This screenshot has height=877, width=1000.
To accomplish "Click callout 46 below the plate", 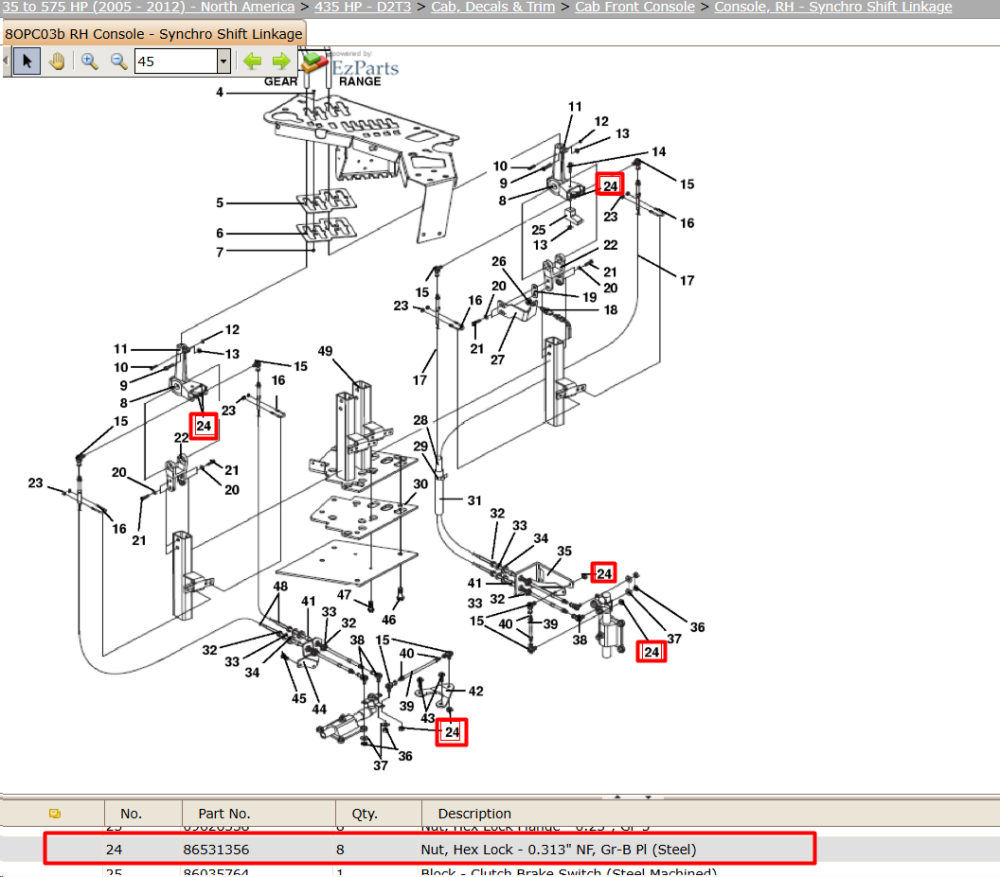I will 389,620.
